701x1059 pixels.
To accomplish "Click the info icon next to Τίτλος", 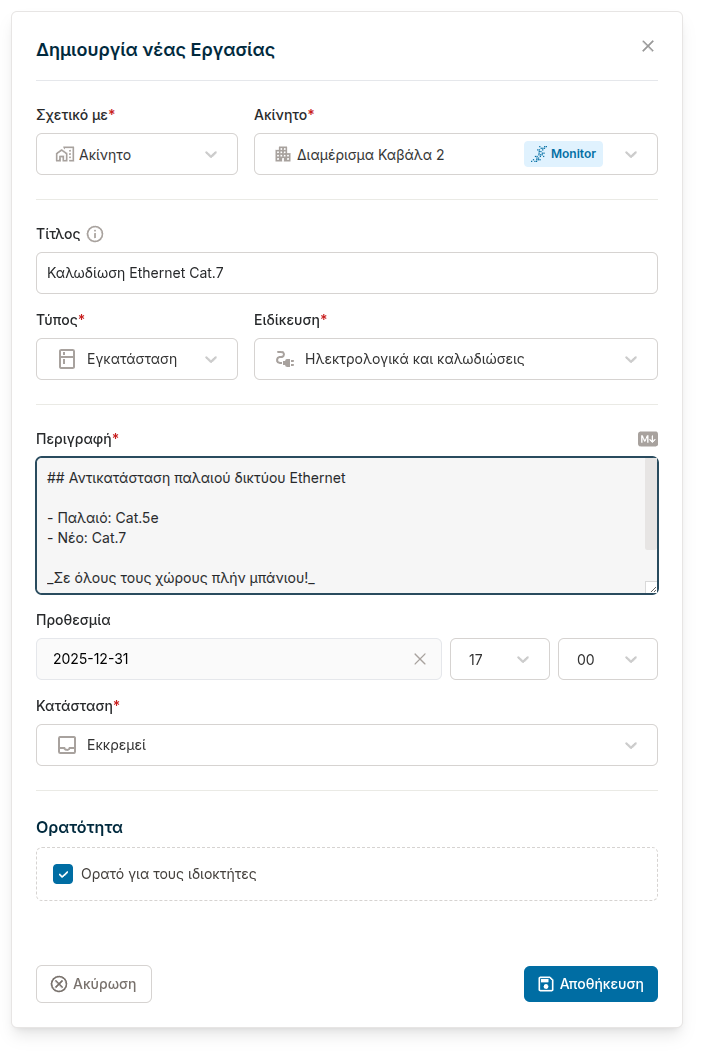I will click(95, 234).
